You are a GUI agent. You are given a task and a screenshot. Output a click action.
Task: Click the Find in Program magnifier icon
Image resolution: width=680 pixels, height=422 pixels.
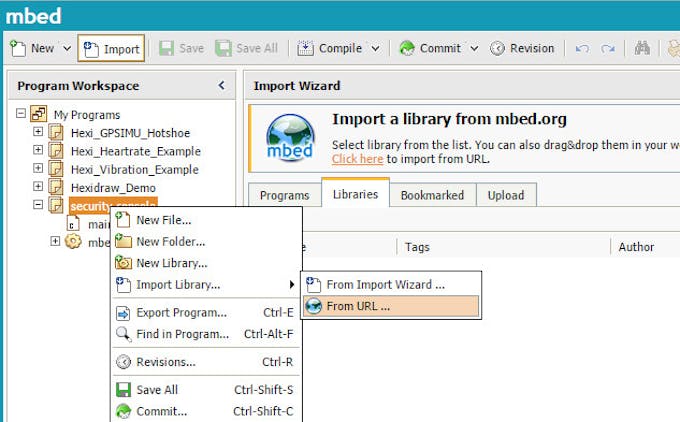pos(124,334)
